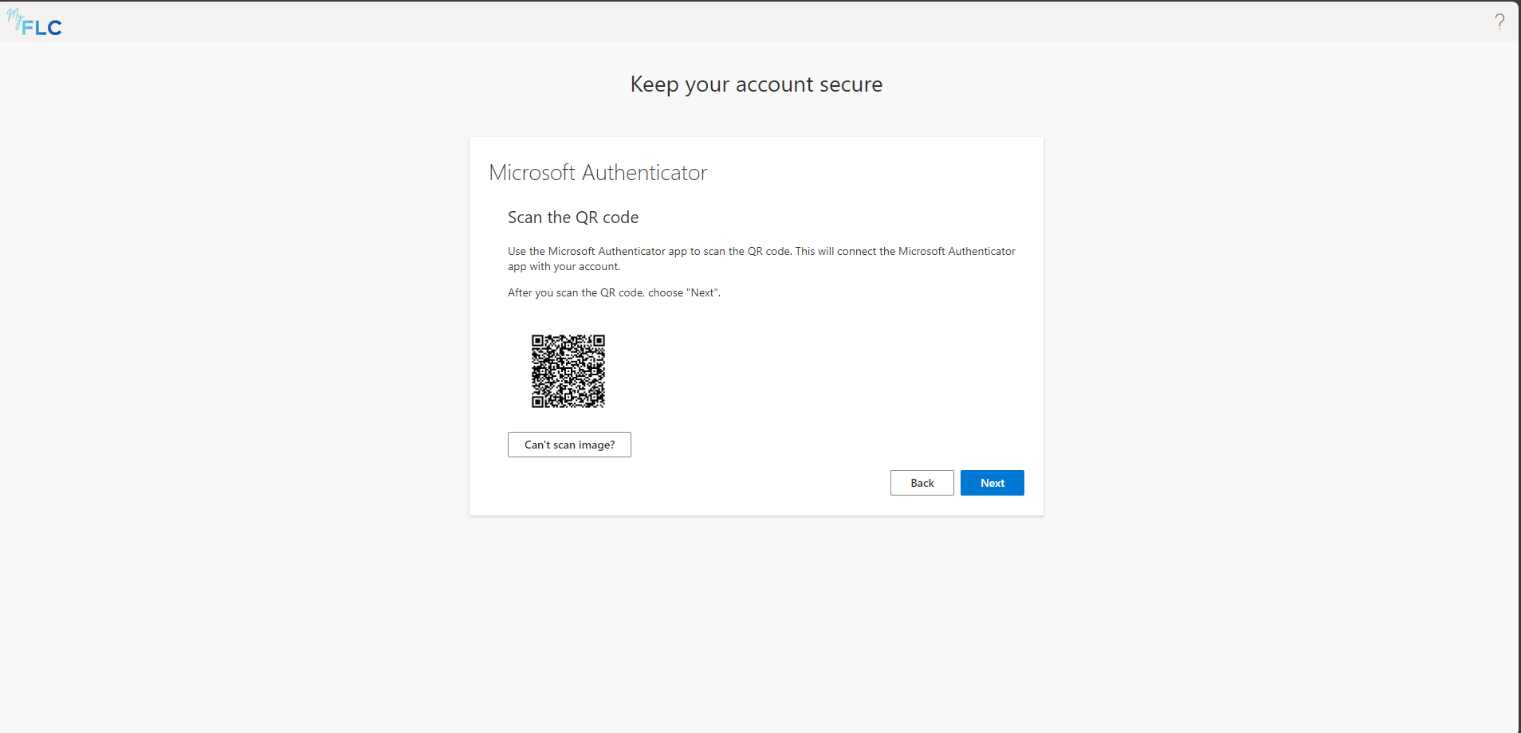Click the bold "FLC" letters of the logo
The image size is (1521, 733).
point(42,27)
